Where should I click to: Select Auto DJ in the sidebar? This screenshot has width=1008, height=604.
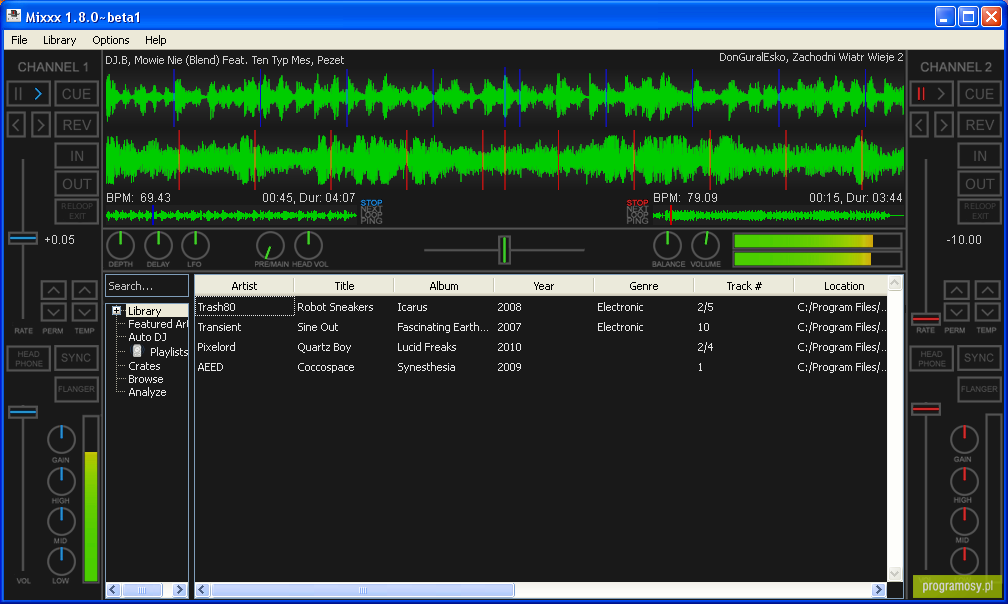pyautogui.click(x=147, y=337)
